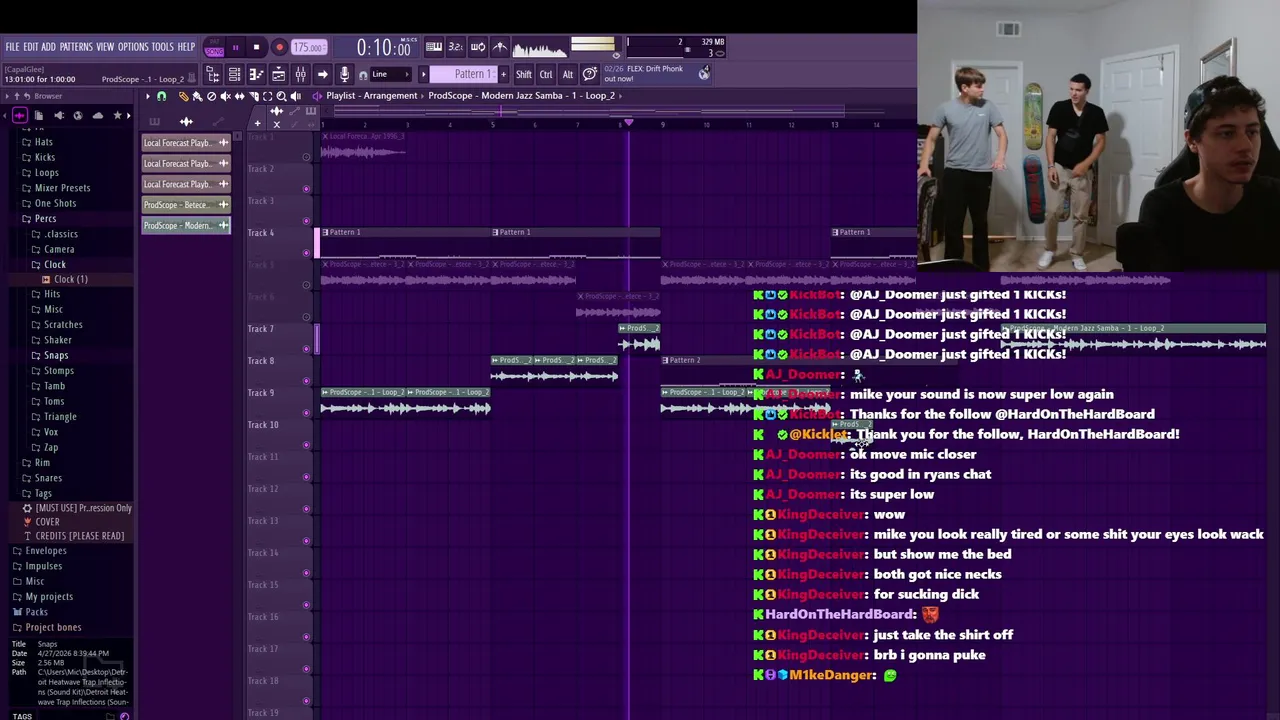Viewport: 1280px width, 720px height.
Task: Click the files icon in Browser tabs
Action: pos(39,115)
